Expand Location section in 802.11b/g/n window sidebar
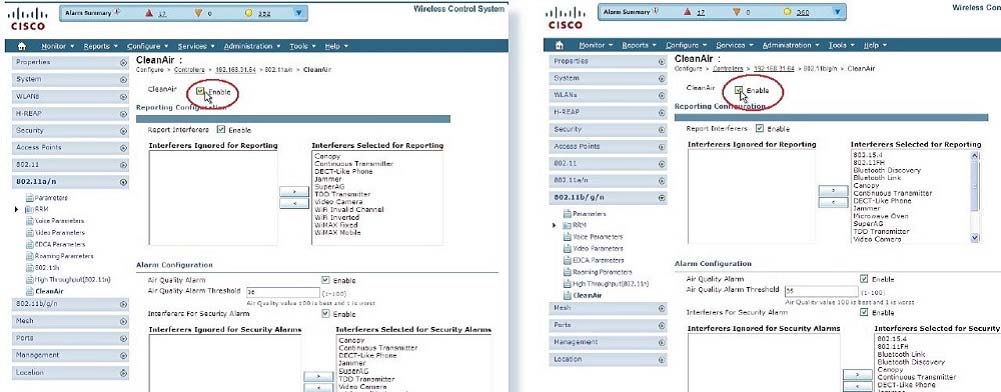Image resolution: width=1001 pixels, height=392 pixels. (x=661, y=360)
